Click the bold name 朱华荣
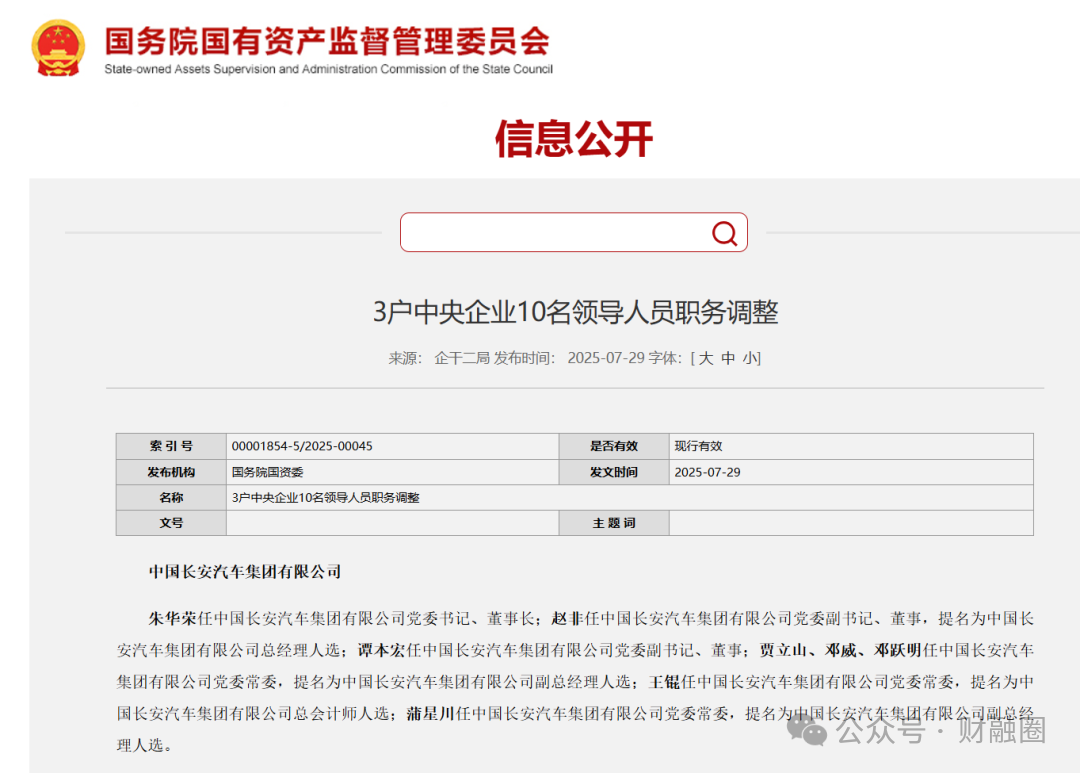1080x773 pixels. click(x=173, y=619)
